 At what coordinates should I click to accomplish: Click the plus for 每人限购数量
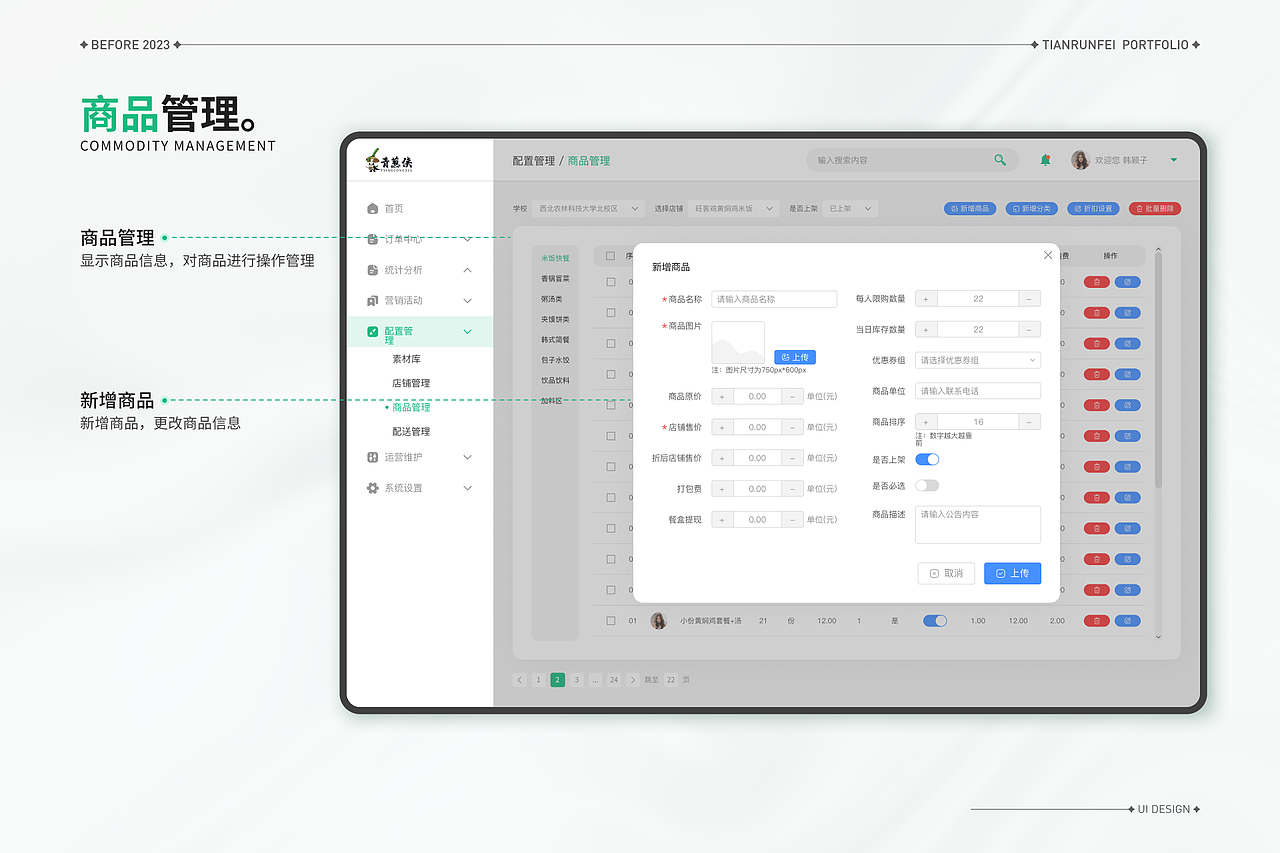click(x=926, y=299)
